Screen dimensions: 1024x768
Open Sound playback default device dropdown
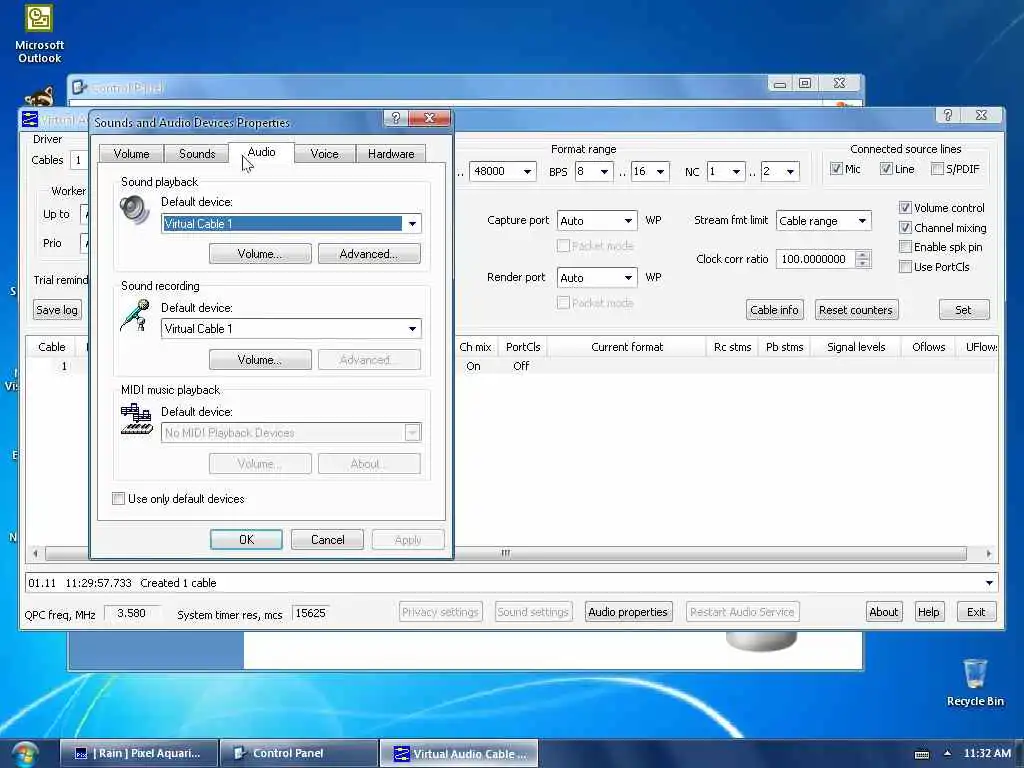coord(412,224)
